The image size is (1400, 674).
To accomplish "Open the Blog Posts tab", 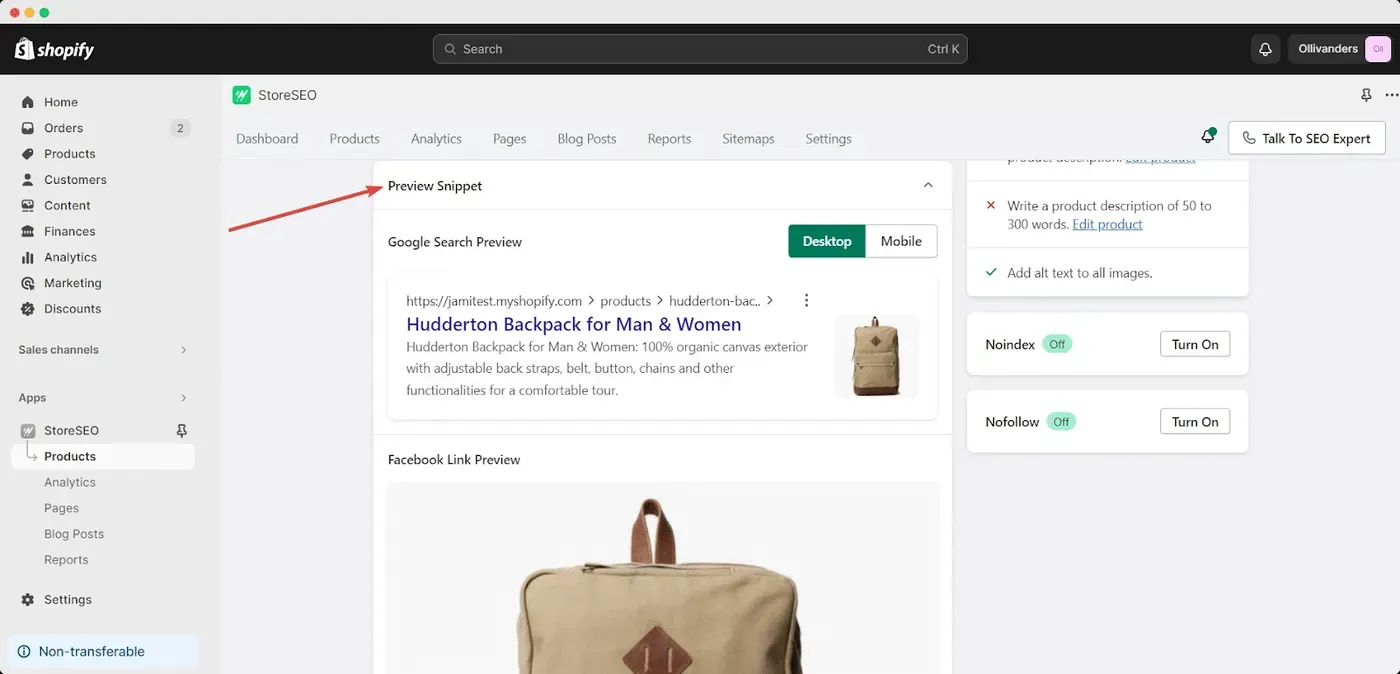I will pyautogui.click(x=587, y=139).
